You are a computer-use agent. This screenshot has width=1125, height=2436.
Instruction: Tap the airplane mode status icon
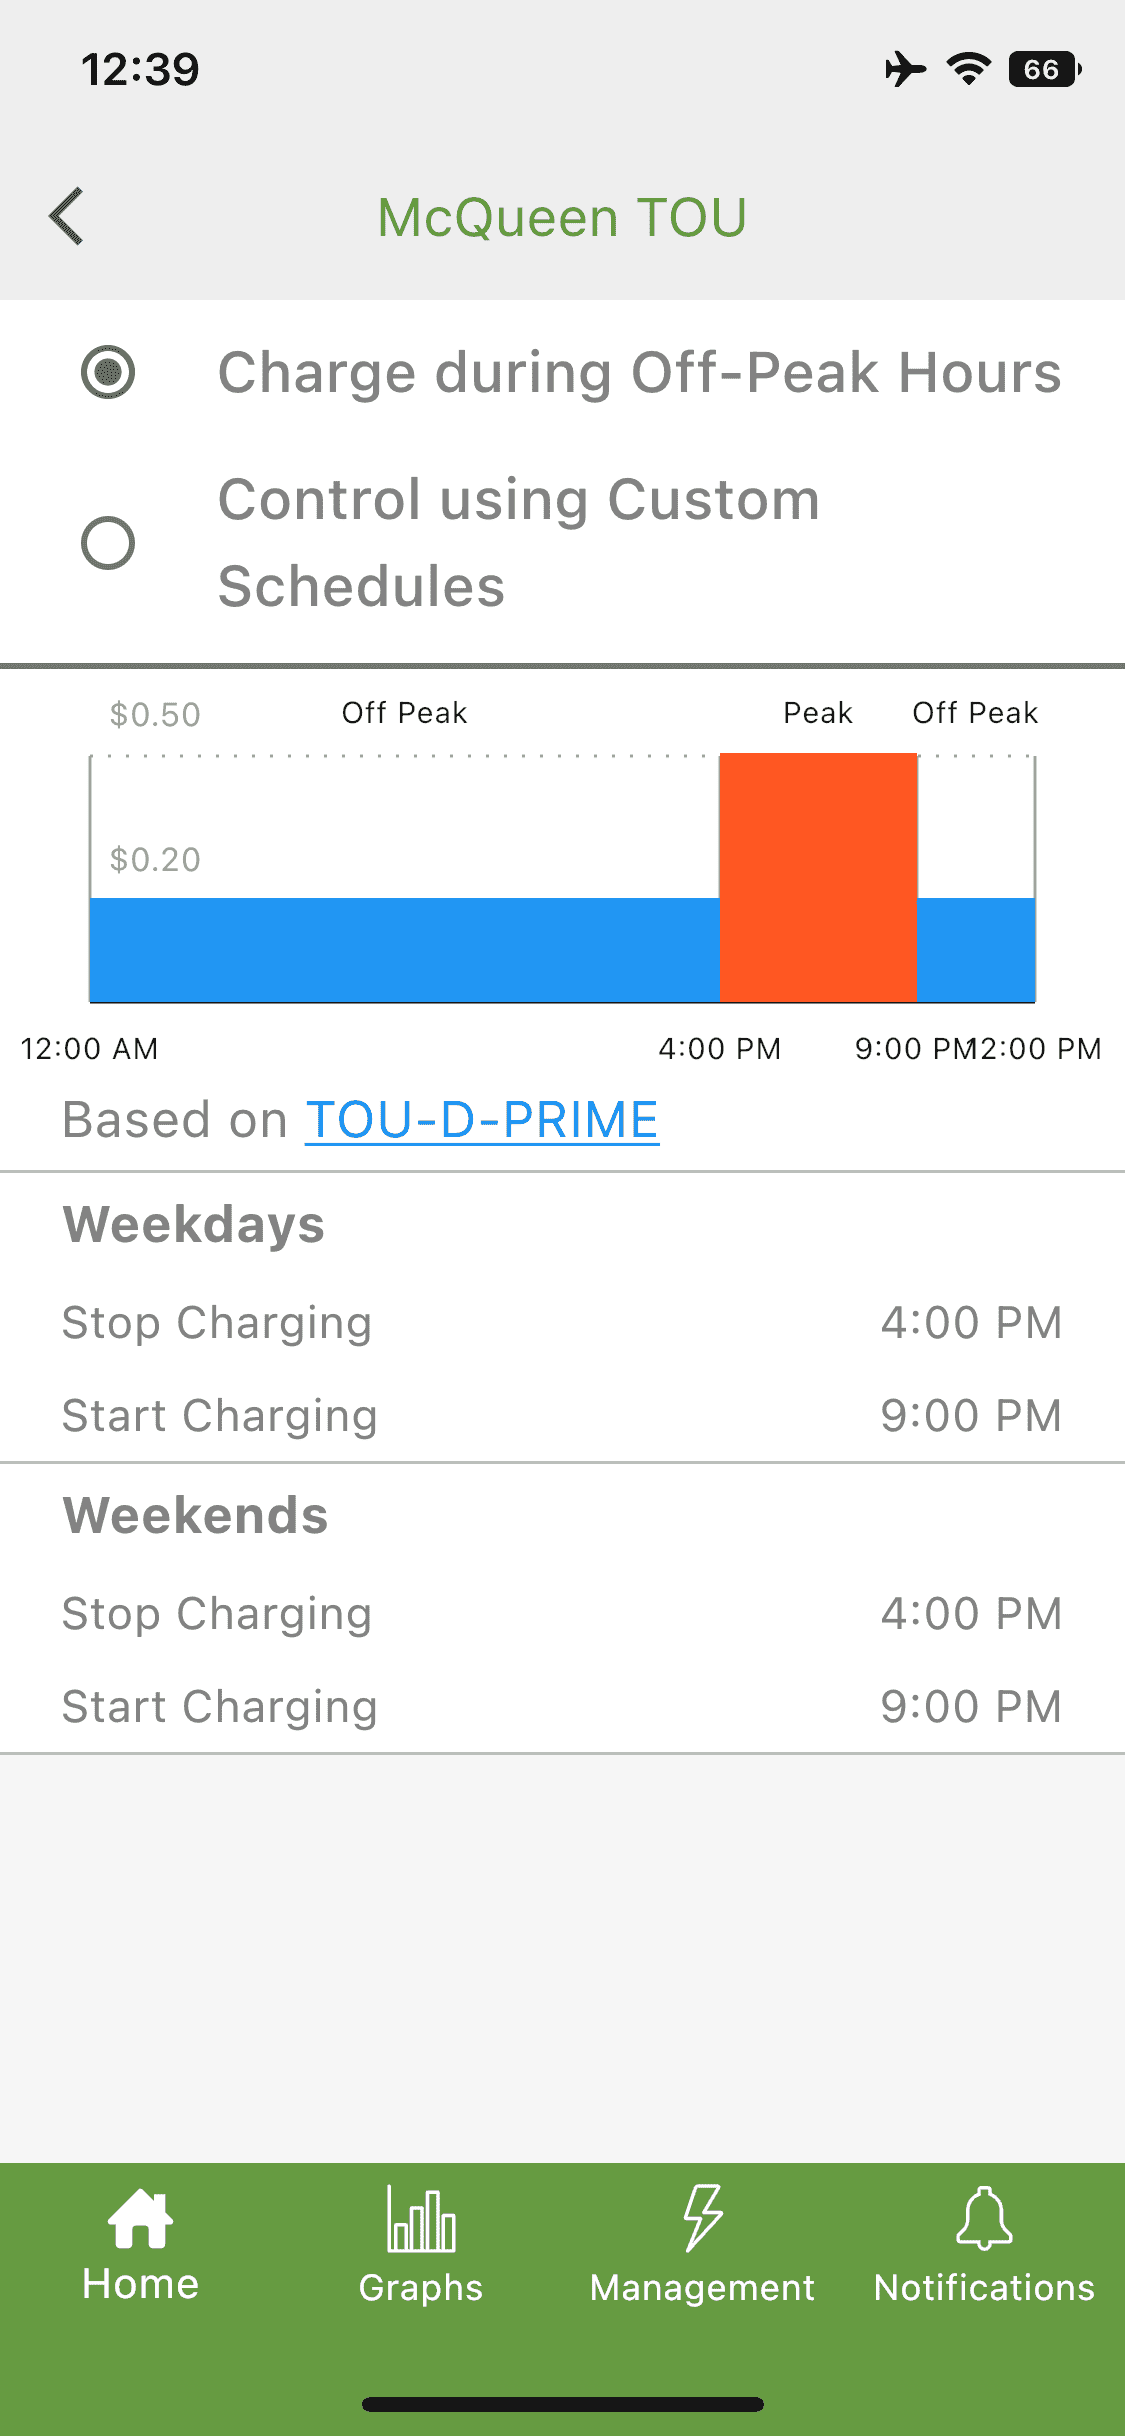click(905, 69)
